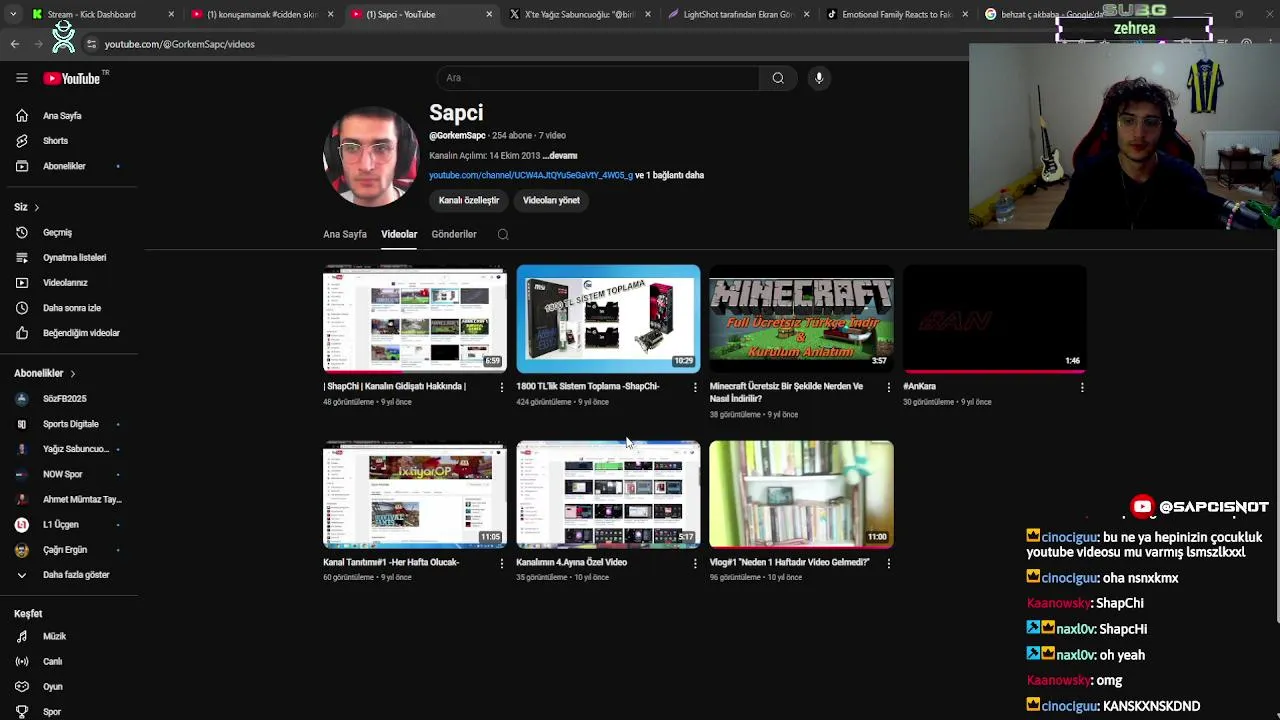Viewport: 1280px width, 720px height.
Task: Switch to the LightShot browser tab
Action: coord(738,14)
